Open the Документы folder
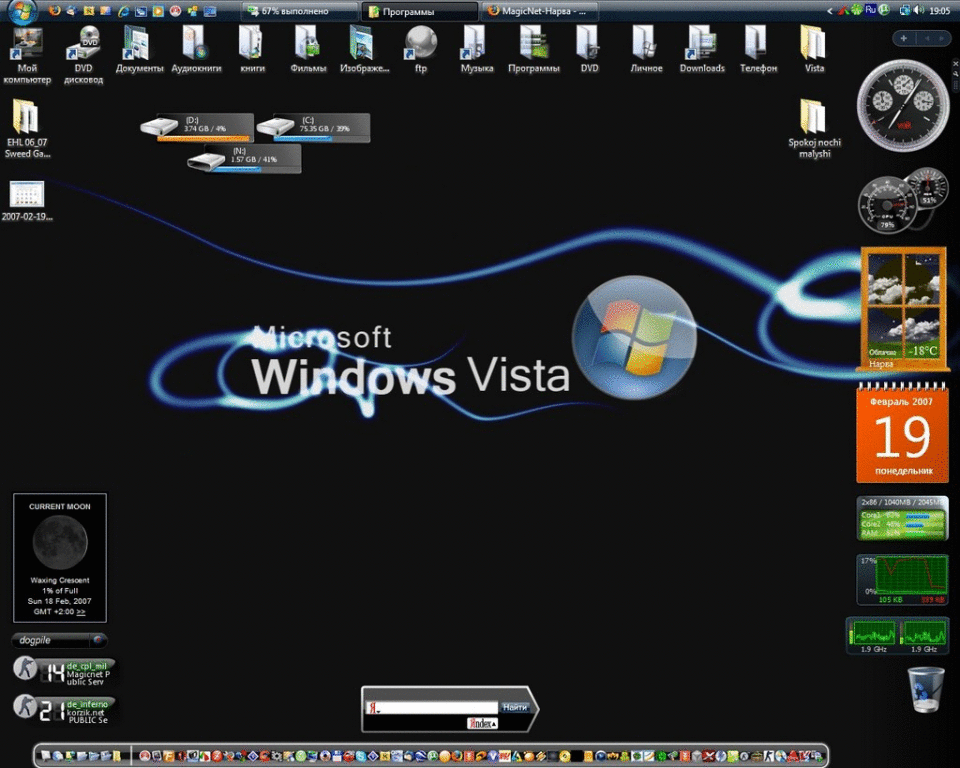This screenshot has height=768, width=960. pyautogui.click(x=140, y=50)
